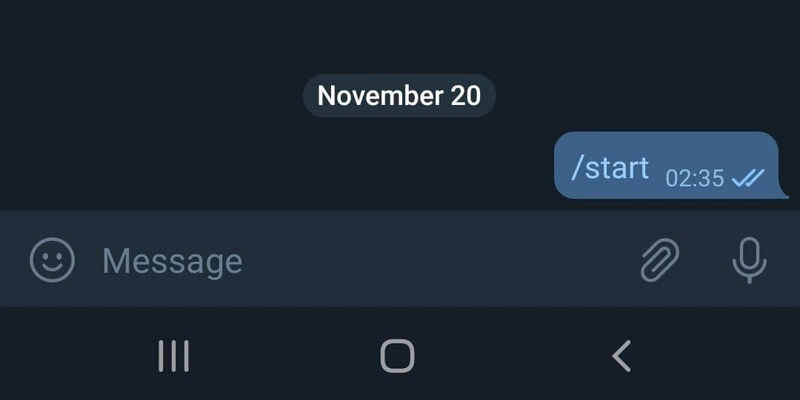Select the sent /start message bubble
The height and width of the screenshot is (400, 800).
(x=669, y=165)
